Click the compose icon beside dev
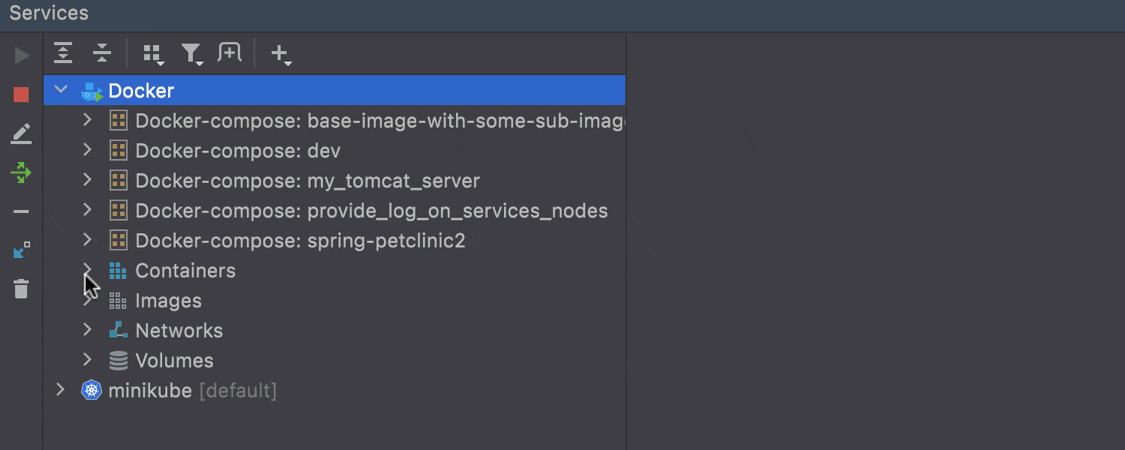This screenshot has height=450, width=1125. point(118,151)
